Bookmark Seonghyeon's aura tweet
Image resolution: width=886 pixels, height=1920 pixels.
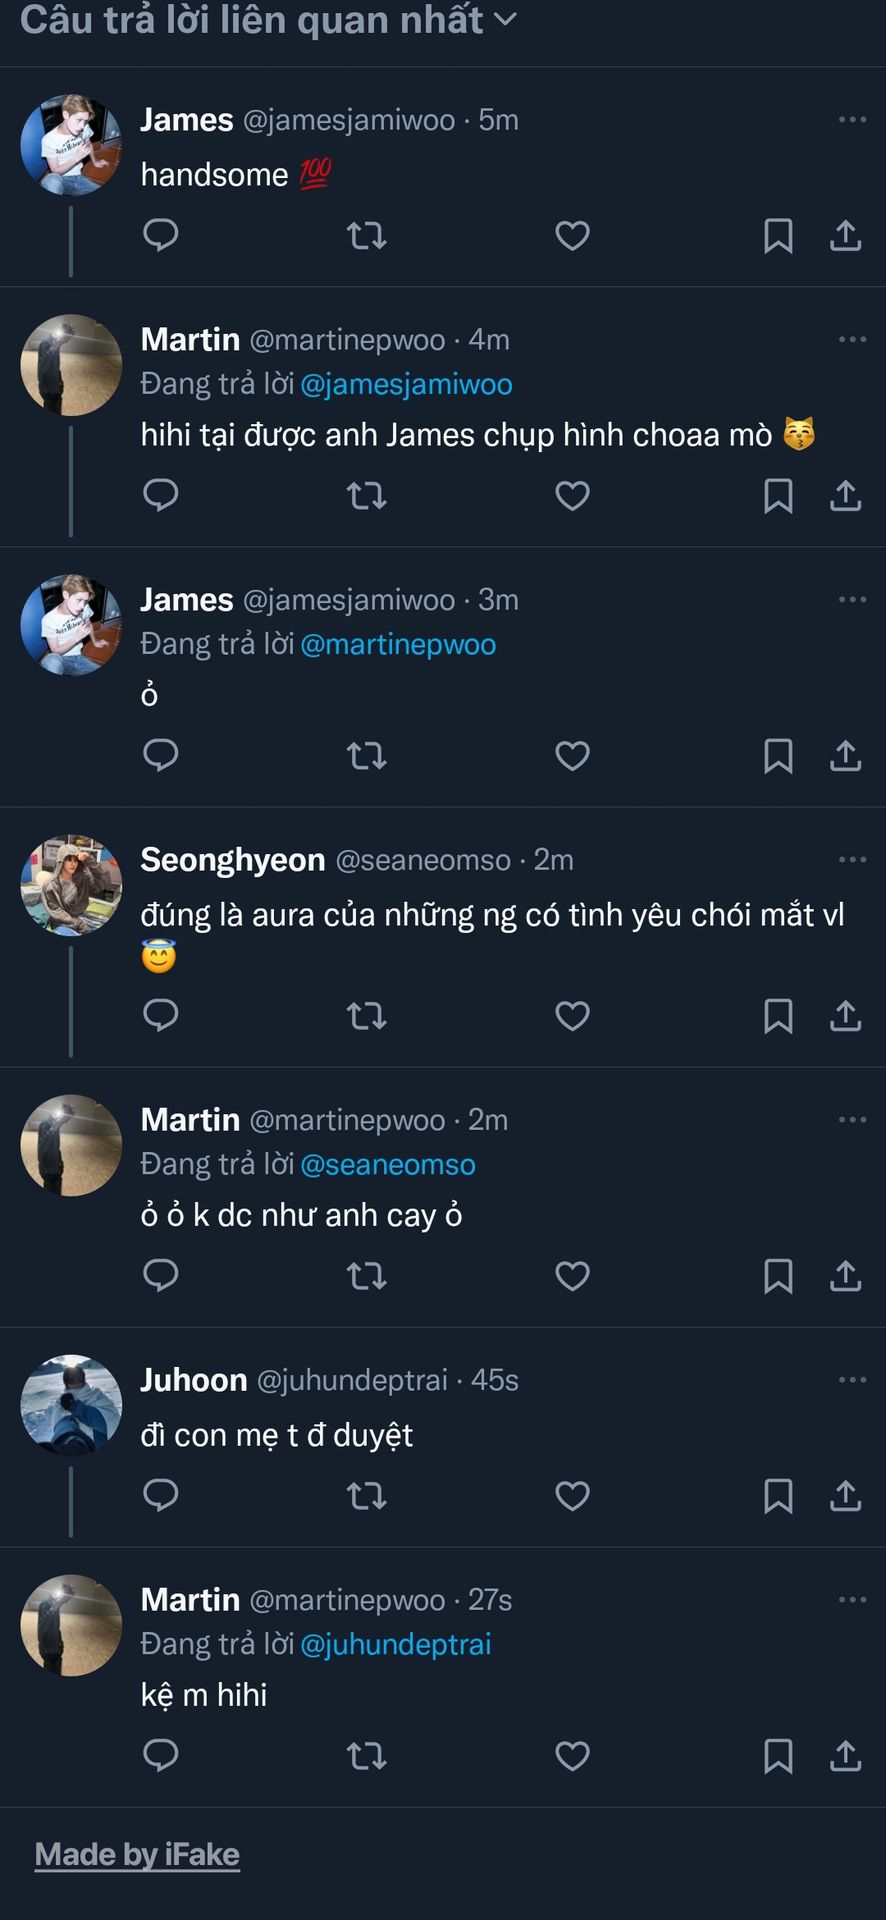(778, 1015)
